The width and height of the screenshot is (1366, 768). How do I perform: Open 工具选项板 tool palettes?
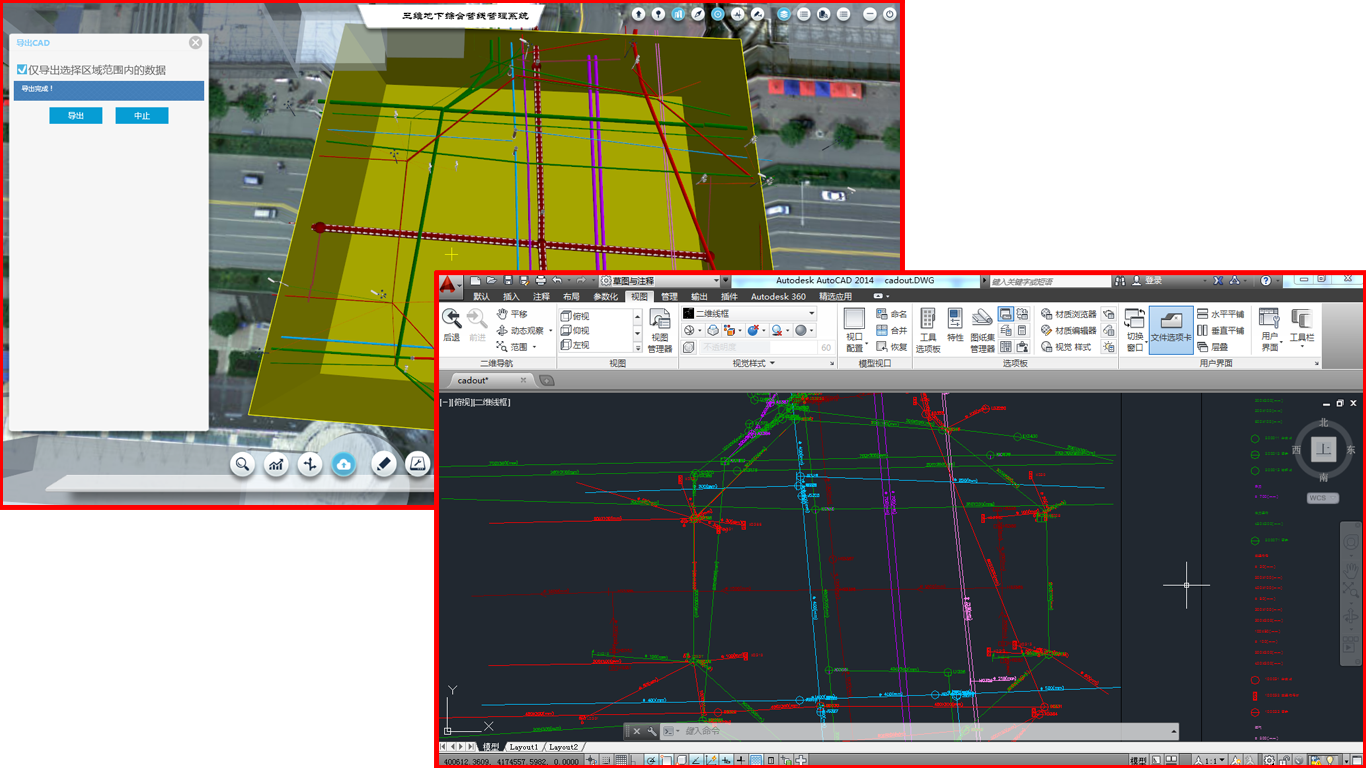click(x=928, y=331)
